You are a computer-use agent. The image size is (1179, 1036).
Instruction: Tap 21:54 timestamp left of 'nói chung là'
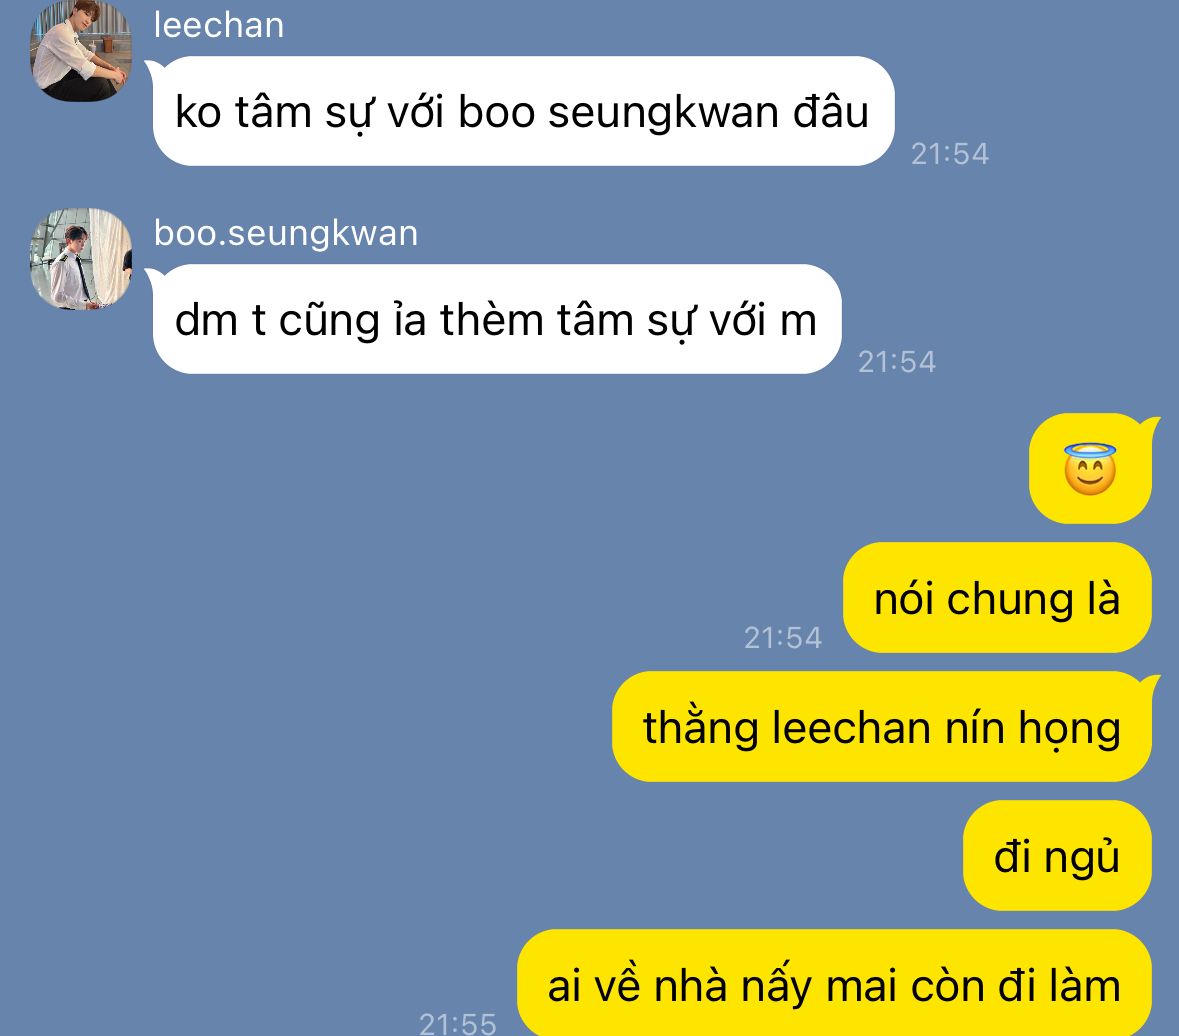point(783,638)
